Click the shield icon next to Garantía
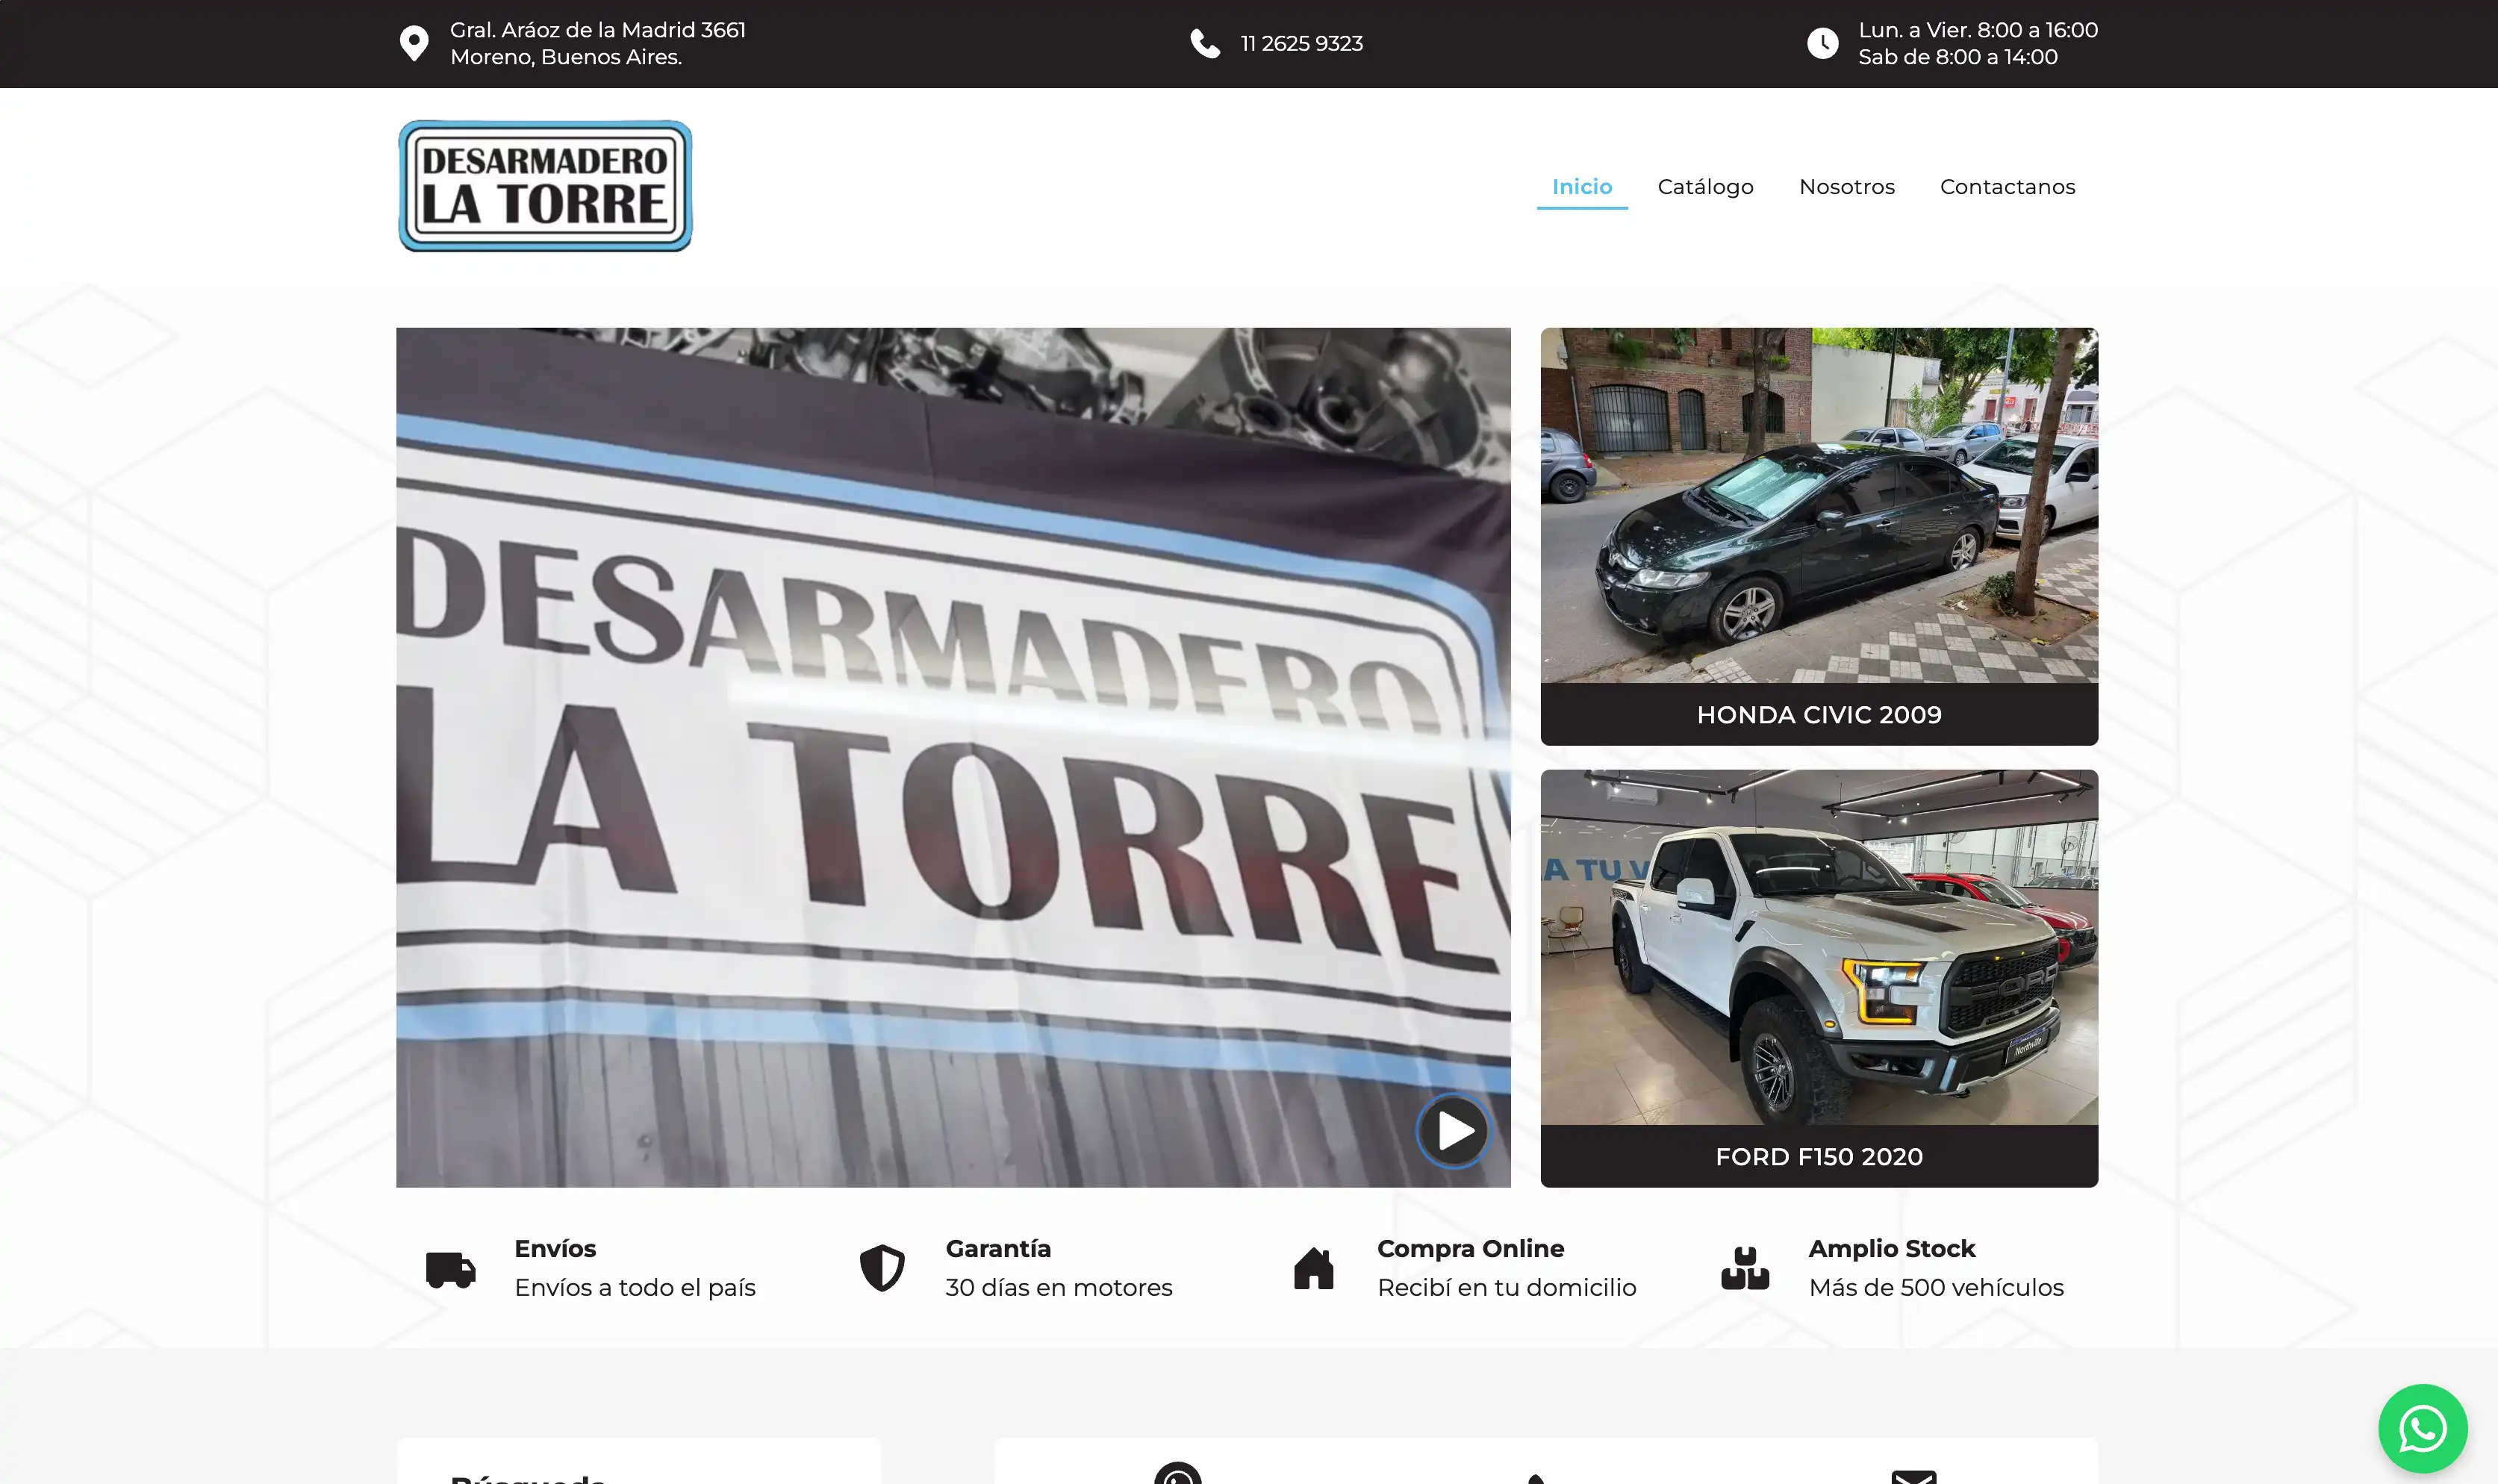The height and width of the screenshot is (1484, 2498). [882, 1268]
